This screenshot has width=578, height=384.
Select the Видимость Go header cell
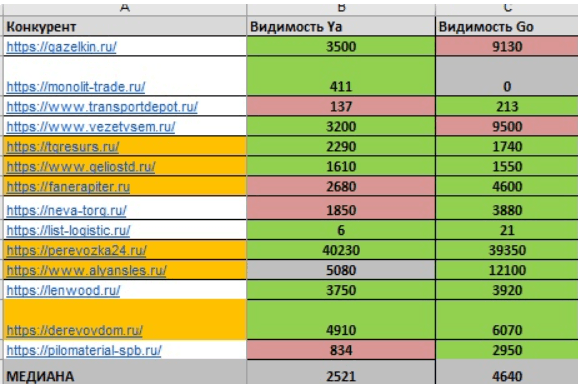507,27
